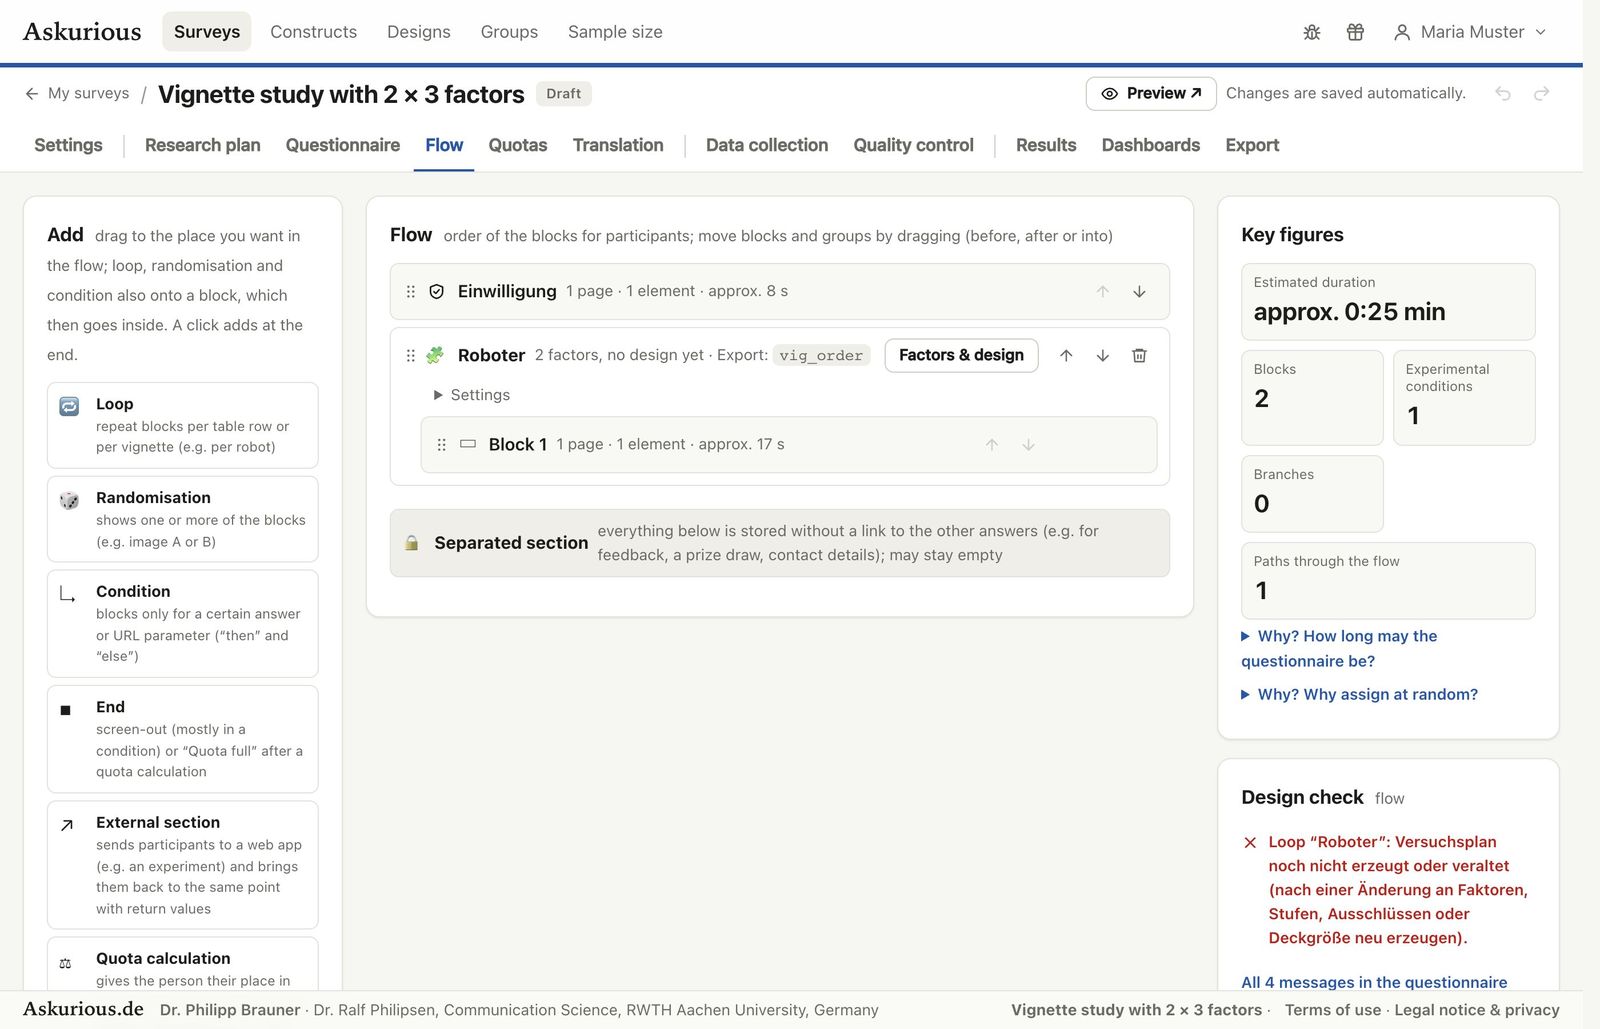The width and height of the screenshot is (1600, 1029).
Task: Add a Randomisation element to the flow
Action: click(x=183, y=519)
